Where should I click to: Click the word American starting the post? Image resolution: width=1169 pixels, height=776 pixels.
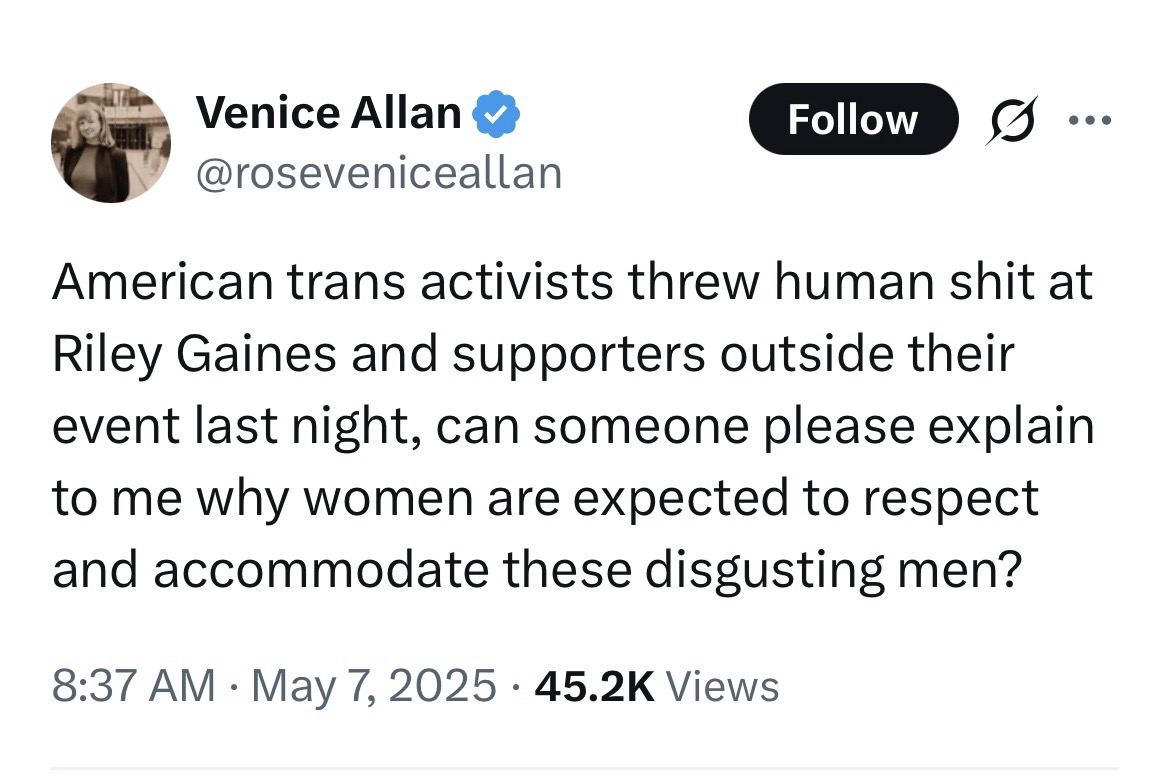[x=163, y=283]
